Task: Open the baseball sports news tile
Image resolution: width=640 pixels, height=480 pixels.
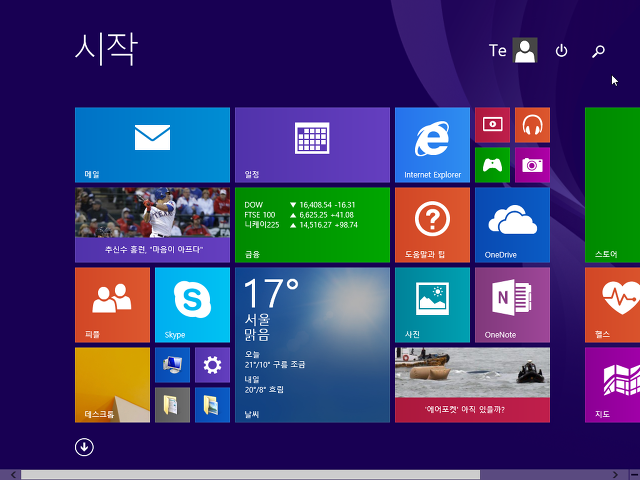Action: [152, 225]
